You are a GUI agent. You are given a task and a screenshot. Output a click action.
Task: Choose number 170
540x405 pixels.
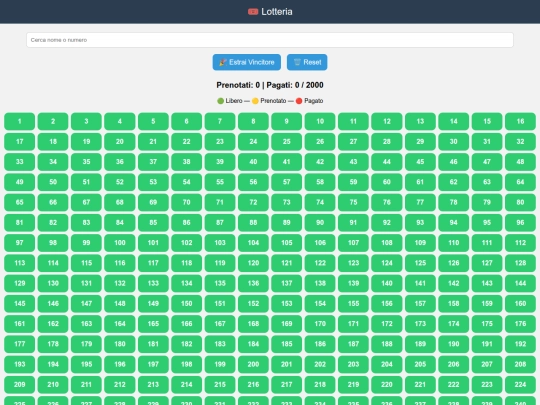(x=320, y=324)
